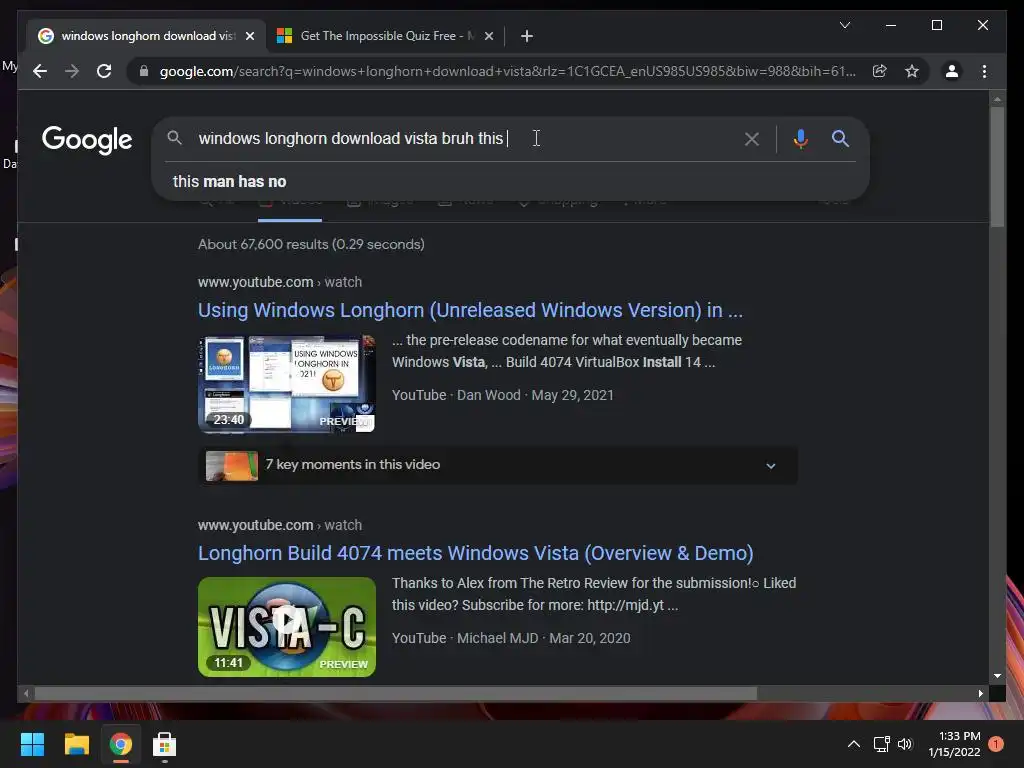Viewport: 1024px width, 768px height.
Task: Open Chrome three-dot menu
Action: click(984, 71)
